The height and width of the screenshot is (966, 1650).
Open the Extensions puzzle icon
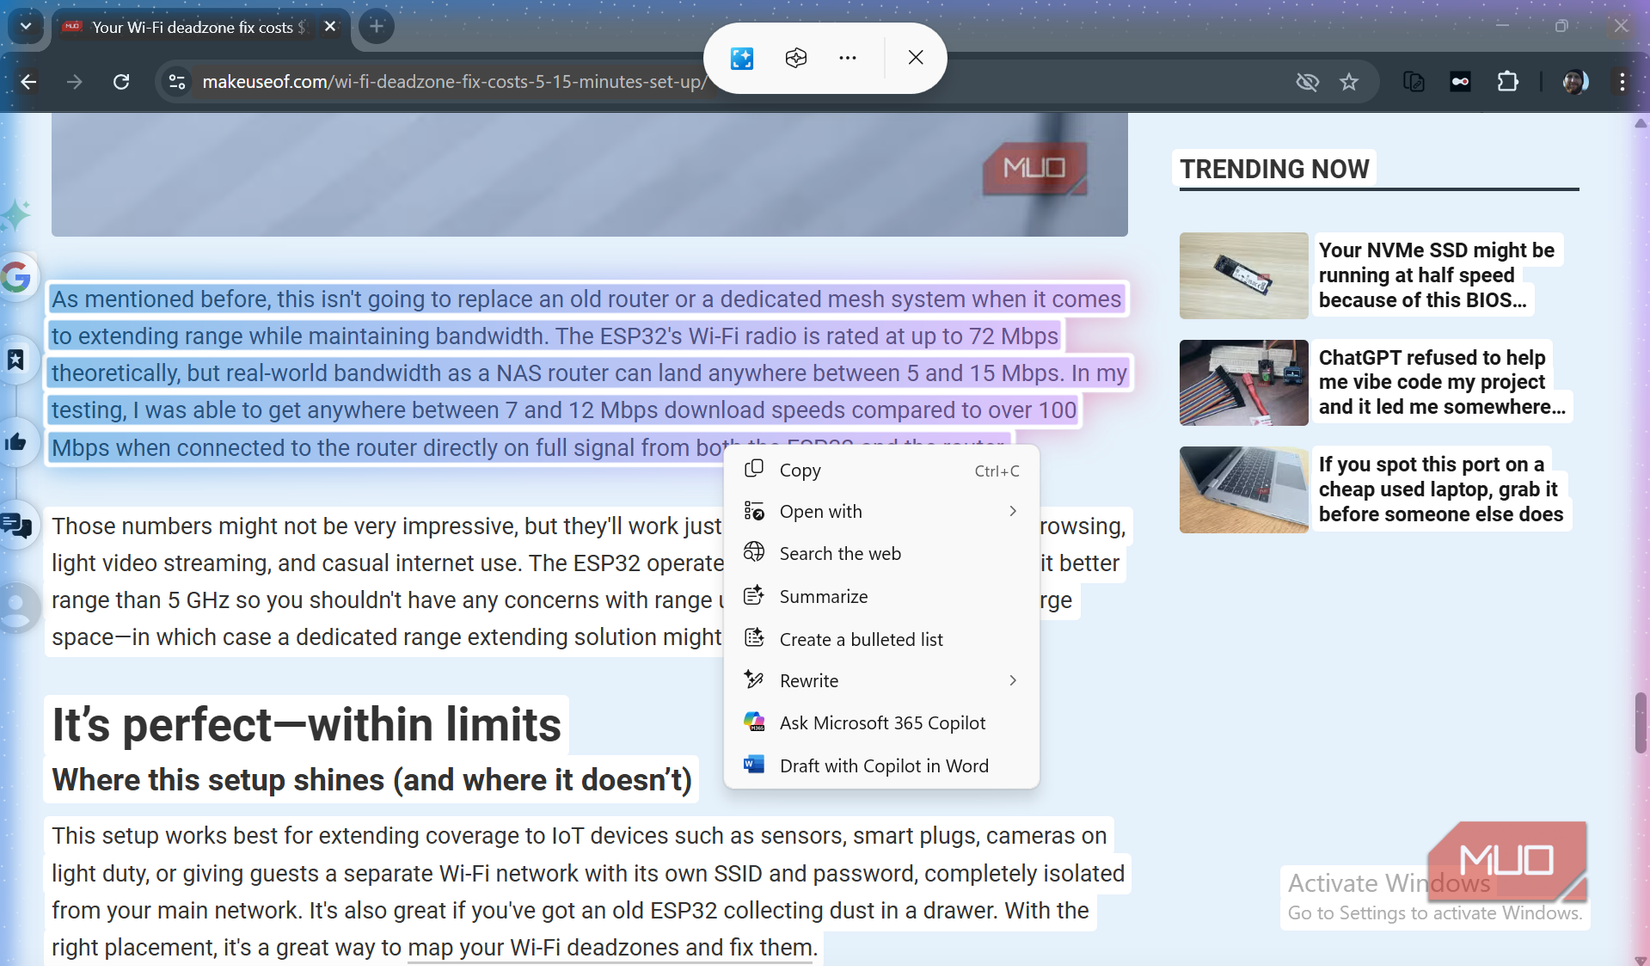pyautogui.click(x=1507, y=82)
